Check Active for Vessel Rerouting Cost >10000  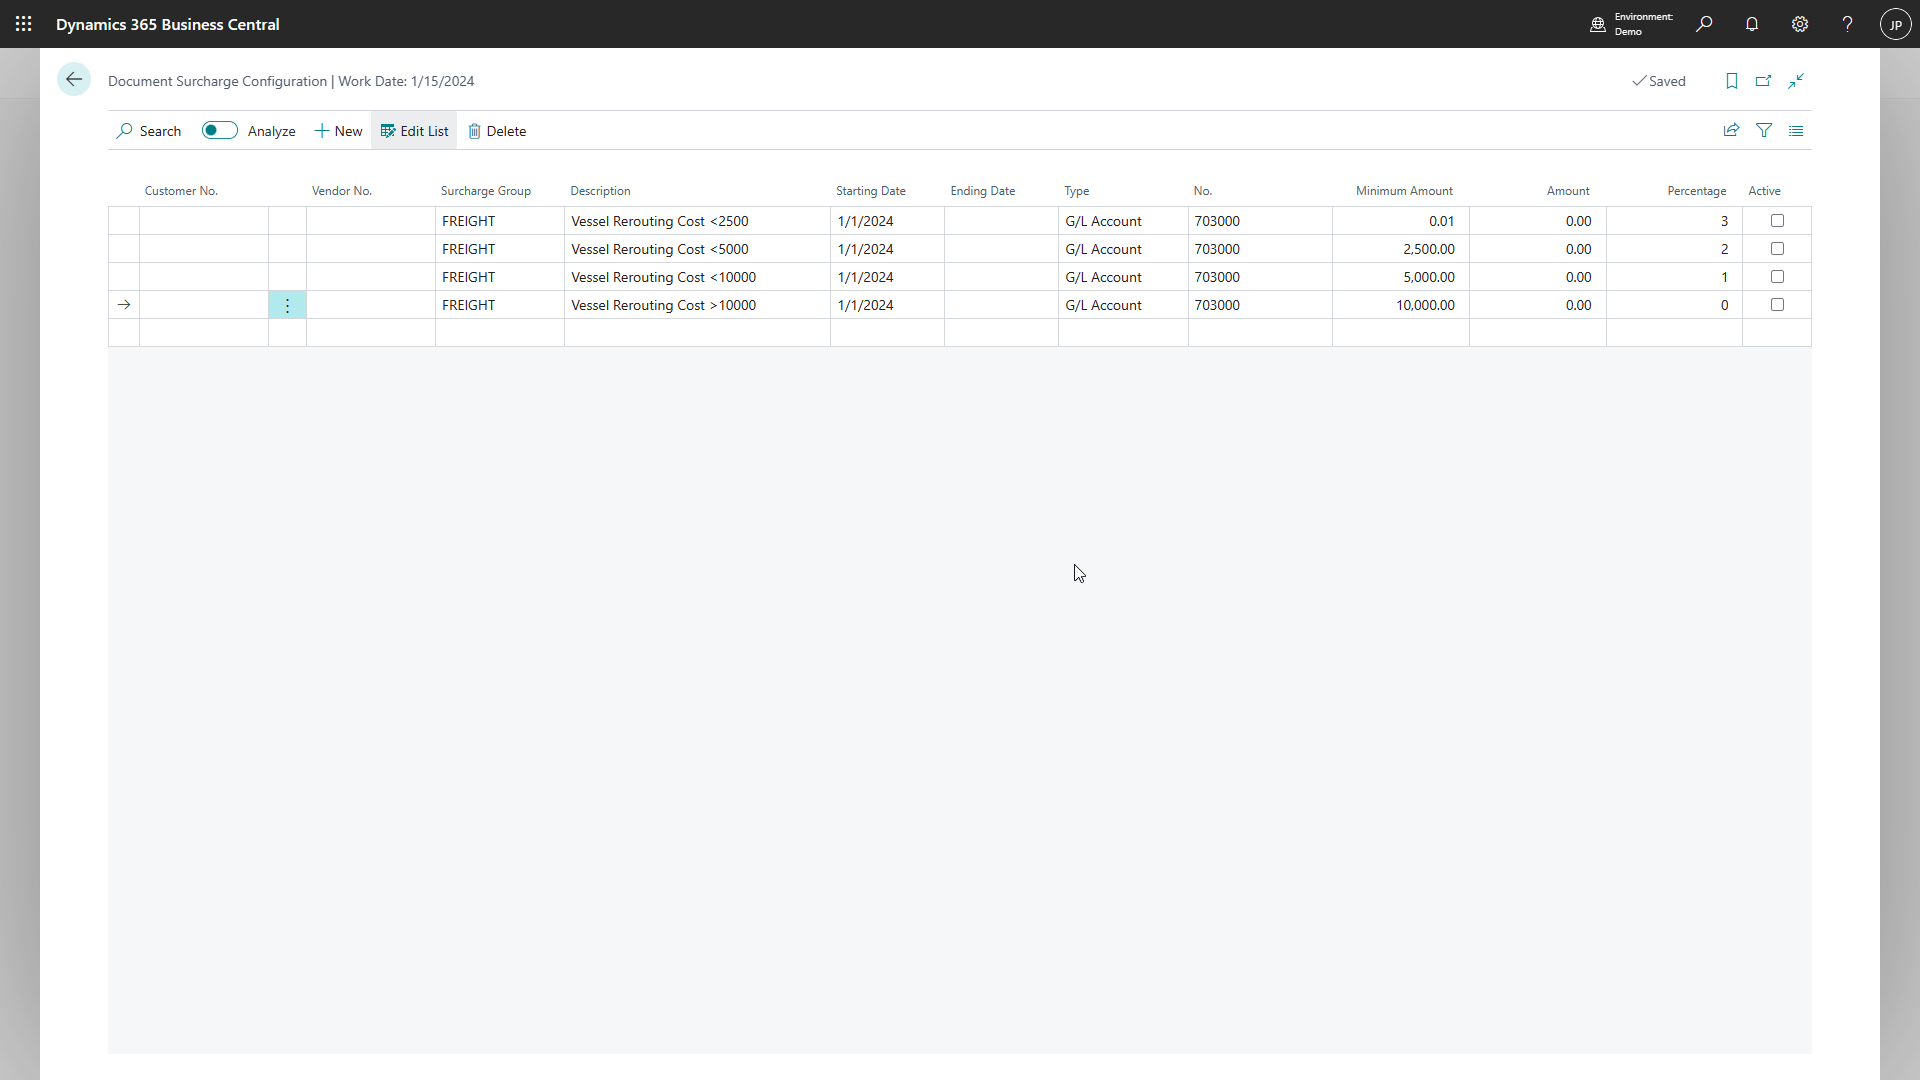pos(1777,305)
